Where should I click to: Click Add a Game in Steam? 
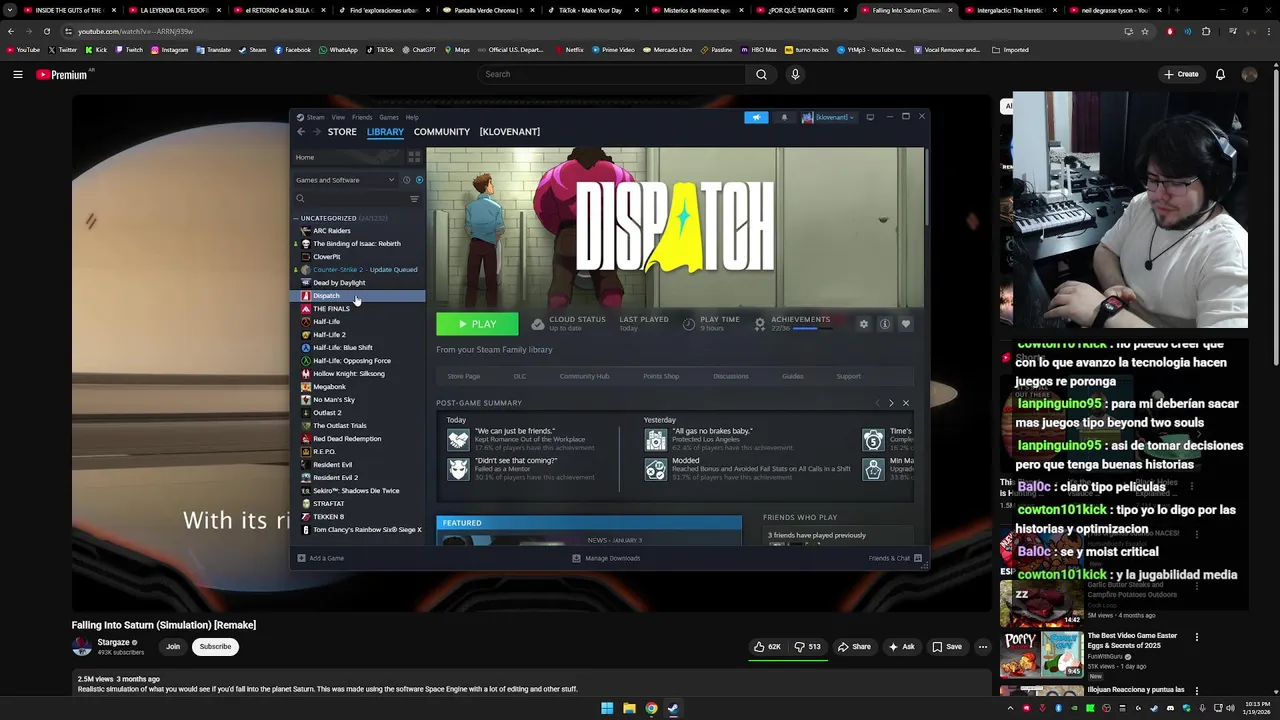point(321,558)
